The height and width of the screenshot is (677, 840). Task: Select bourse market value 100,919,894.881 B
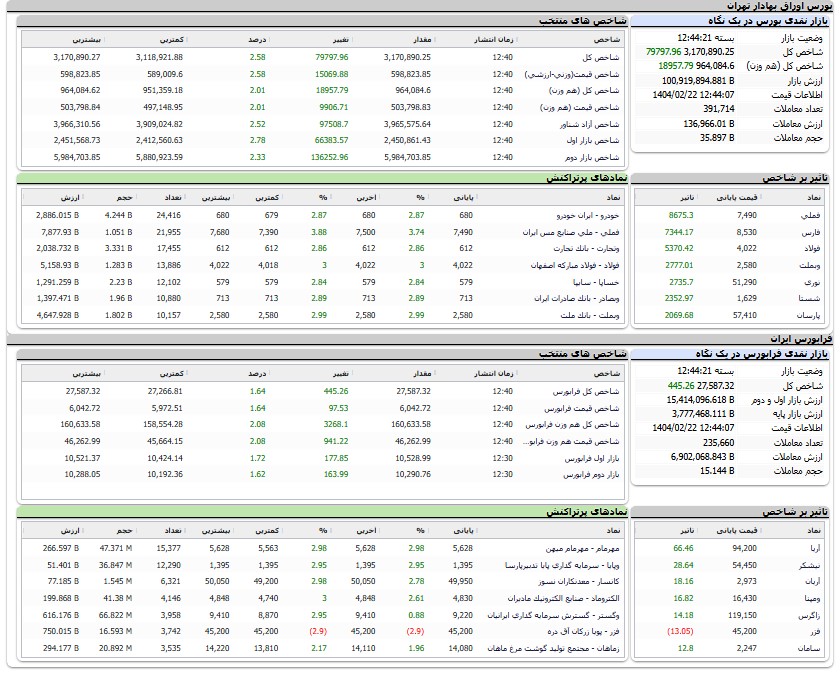(x=698, y=81)
